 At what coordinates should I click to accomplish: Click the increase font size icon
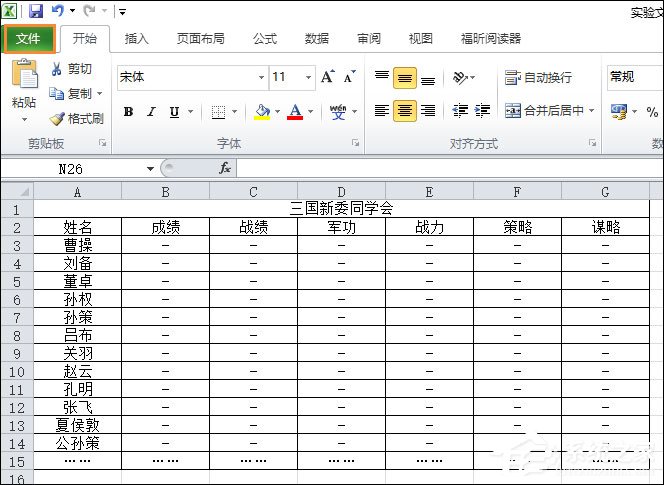[x=328, y=77]
